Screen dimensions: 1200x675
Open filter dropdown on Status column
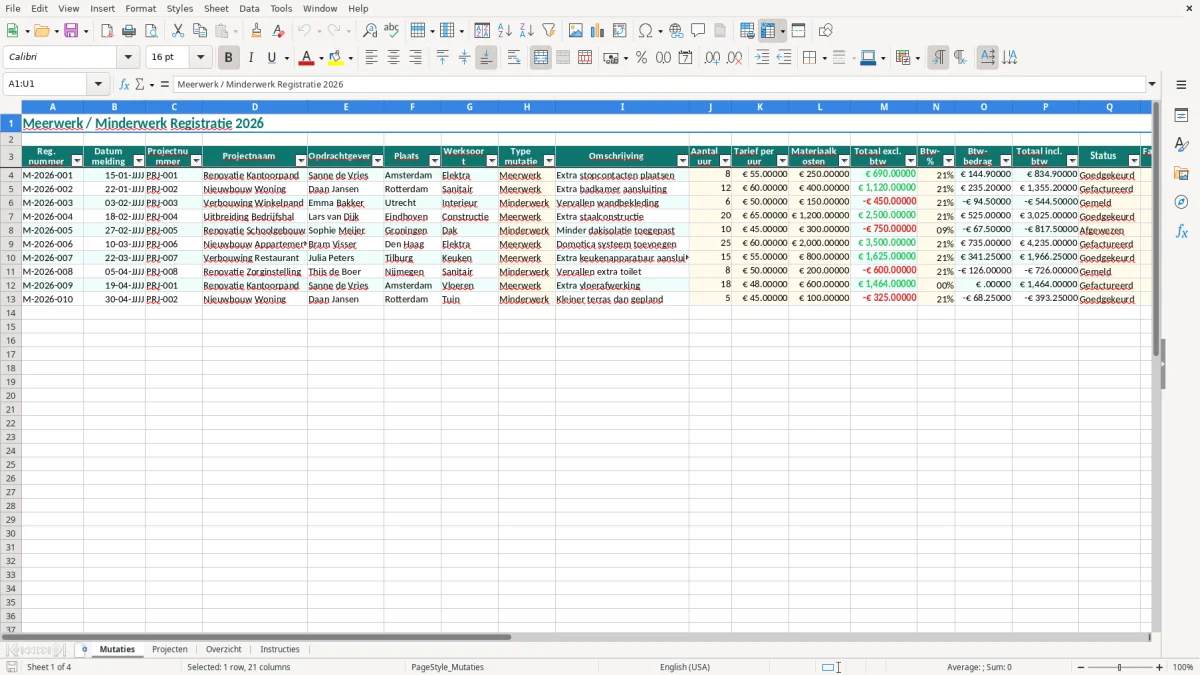click(1133, 161)
